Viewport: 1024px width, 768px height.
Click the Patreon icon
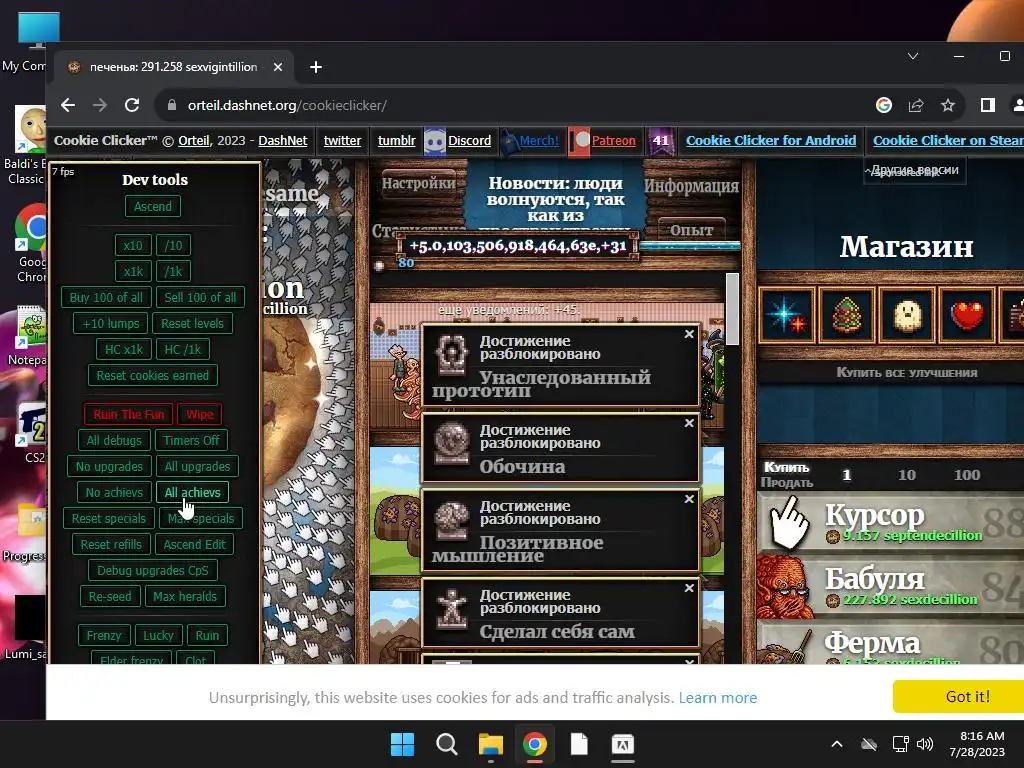coord(579,141)
